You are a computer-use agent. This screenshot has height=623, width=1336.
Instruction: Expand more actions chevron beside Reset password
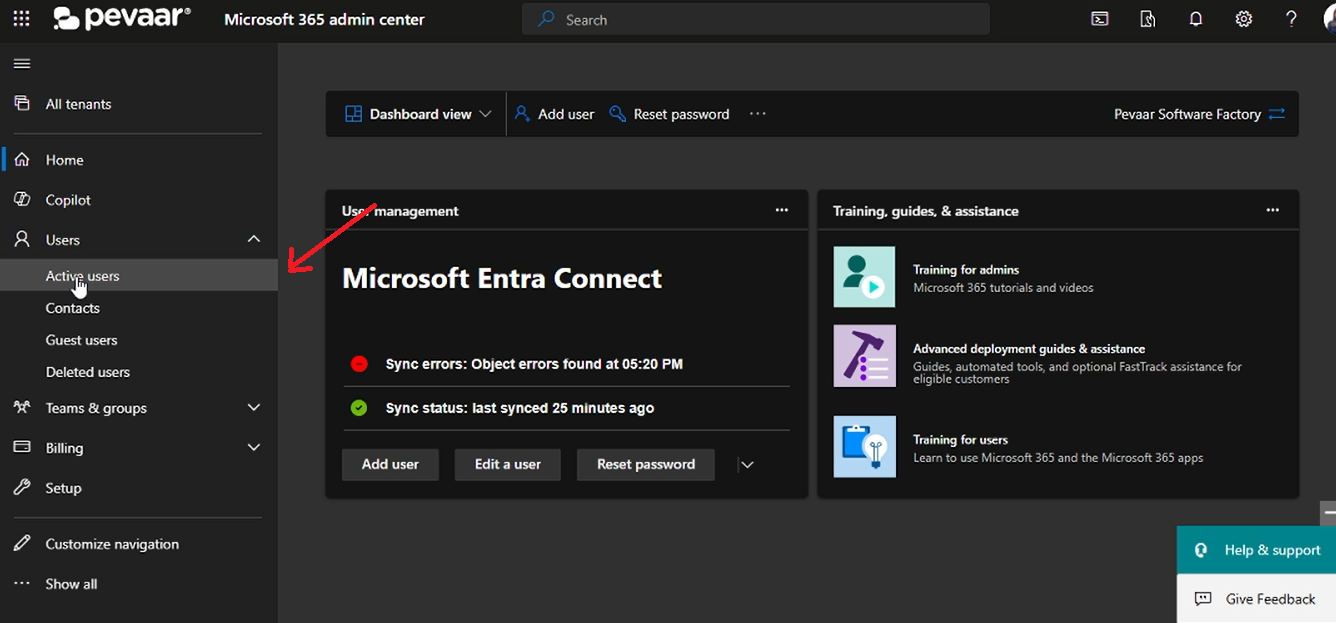click(x=746, y=465)
